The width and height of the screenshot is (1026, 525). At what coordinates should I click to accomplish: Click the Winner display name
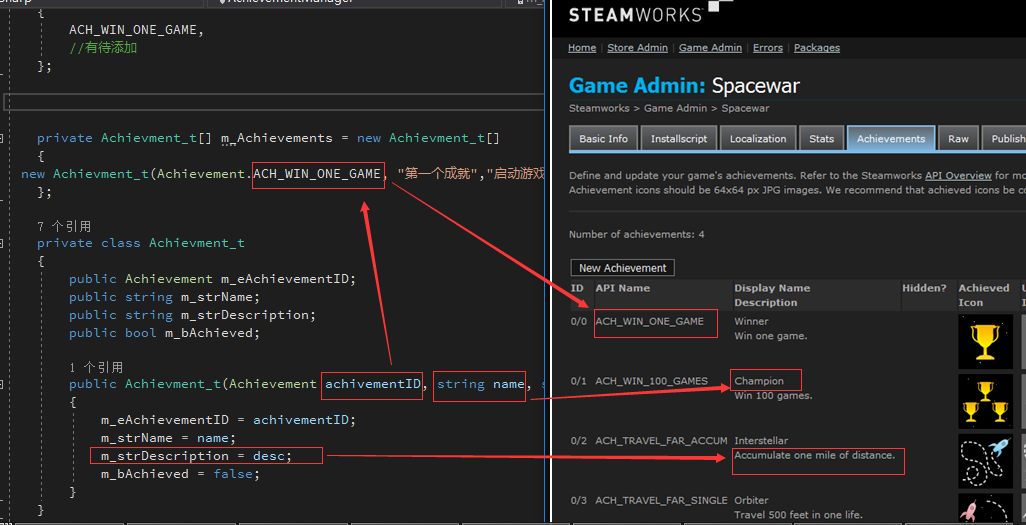pyautogui.click(x=751, y=321)
